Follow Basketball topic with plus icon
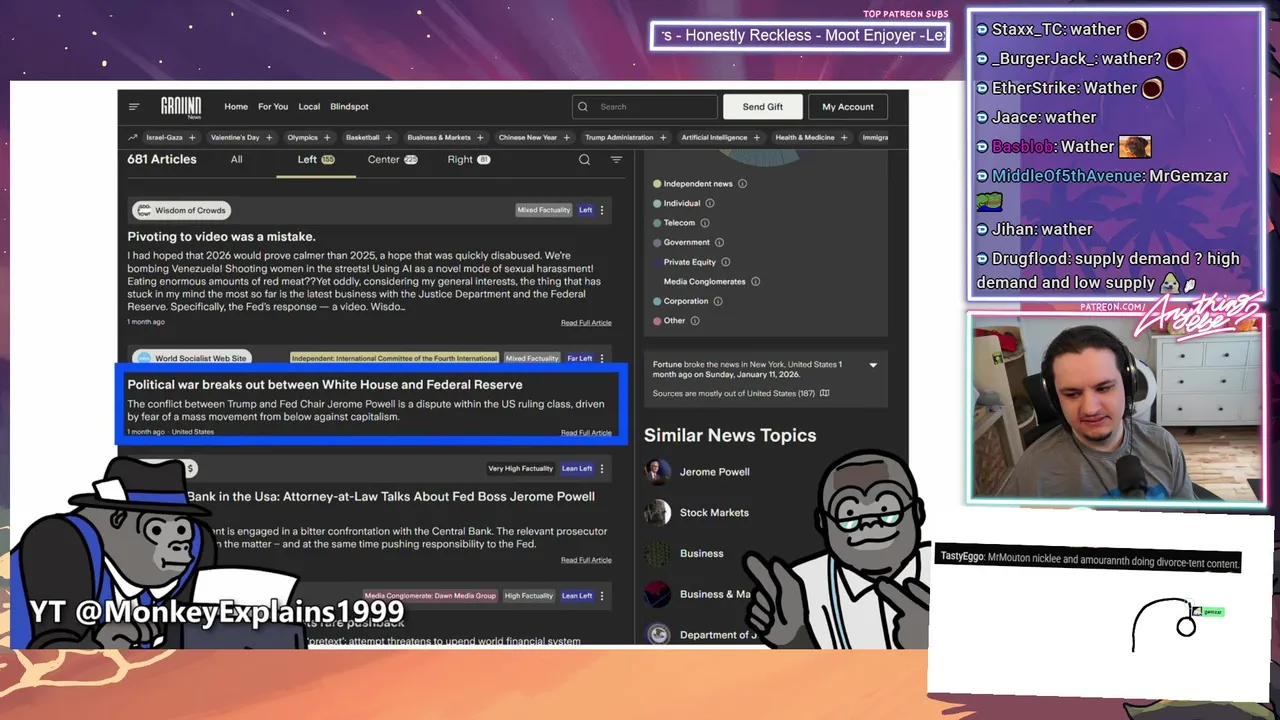Viewport: 1280px width, 720px height. [x=389, y=137]
